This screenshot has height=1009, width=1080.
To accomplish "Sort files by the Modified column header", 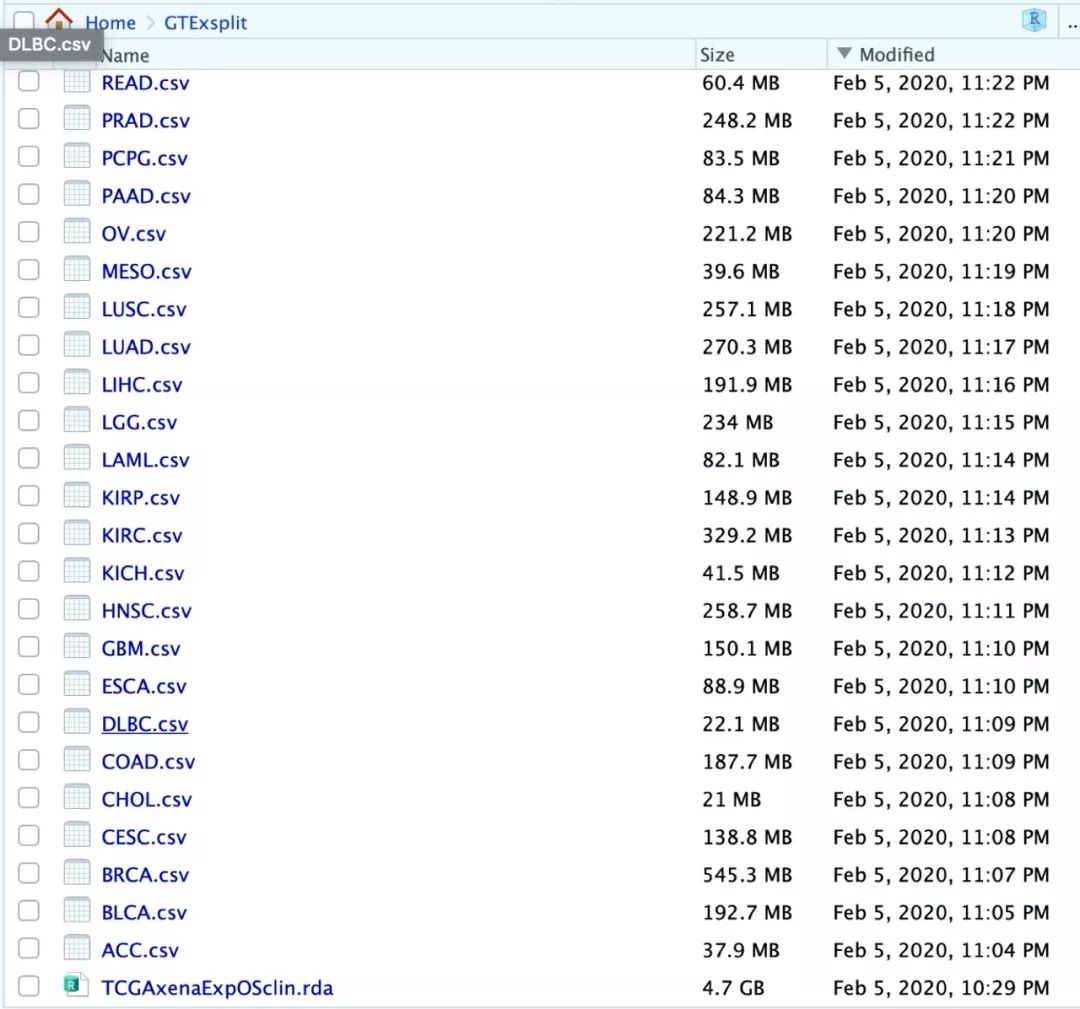I will 897,54.
